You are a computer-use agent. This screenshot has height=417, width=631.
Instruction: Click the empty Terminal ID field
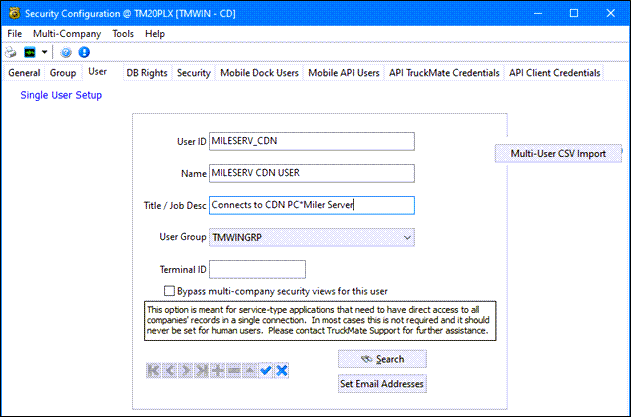[x=258, y=269]
